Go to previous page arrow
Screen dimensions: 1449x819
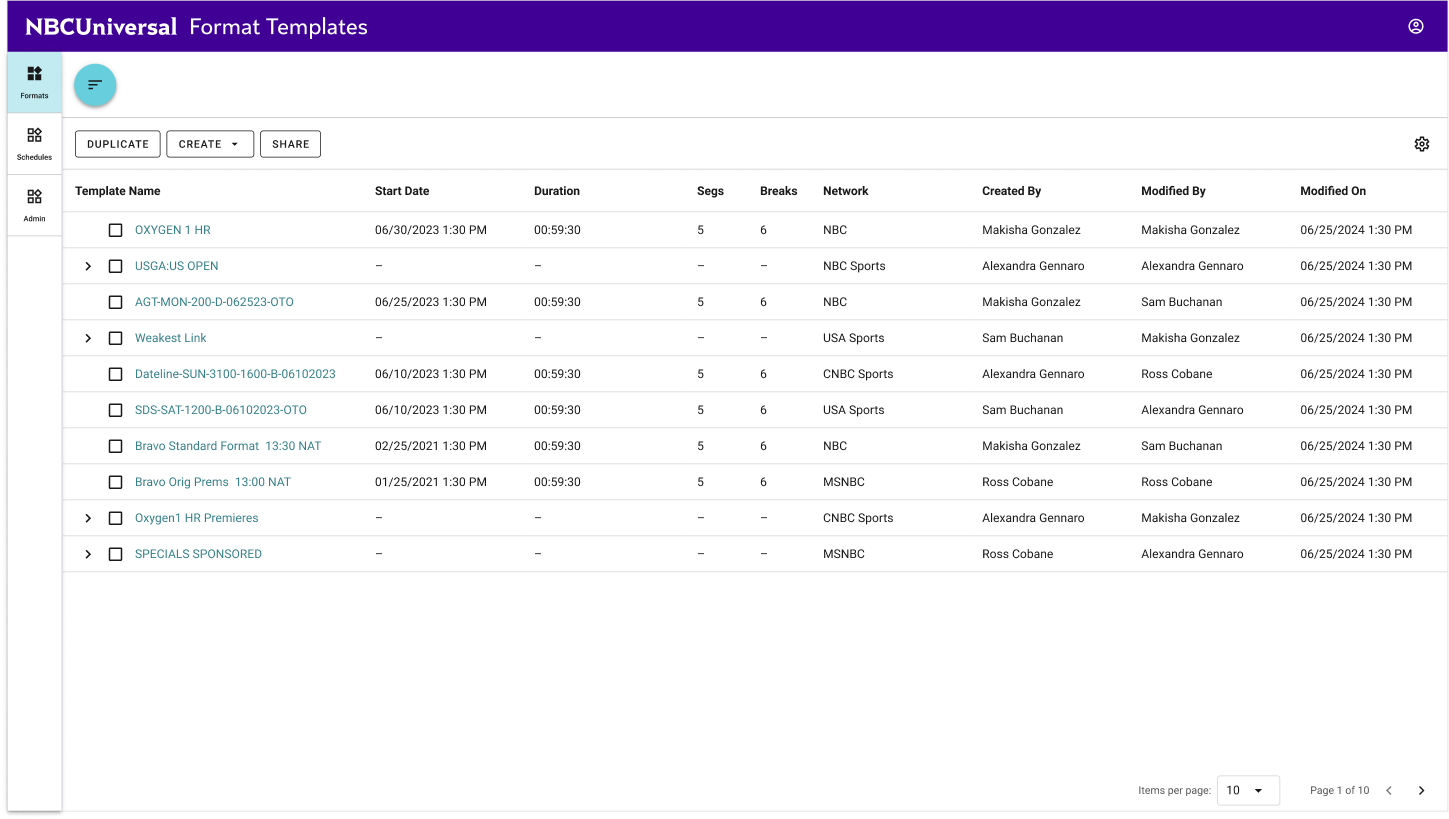point(1389,790)
